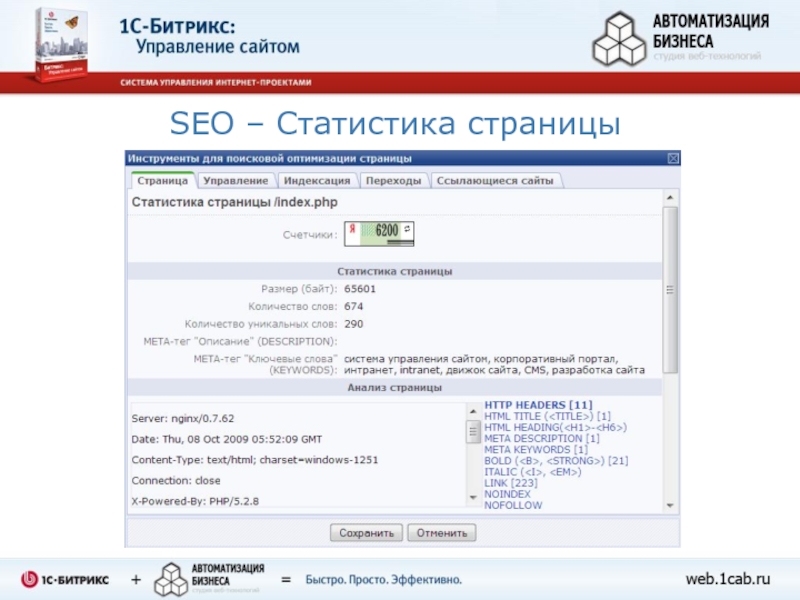
Task: Open the Индексация tab
Action: pos(317,181)
